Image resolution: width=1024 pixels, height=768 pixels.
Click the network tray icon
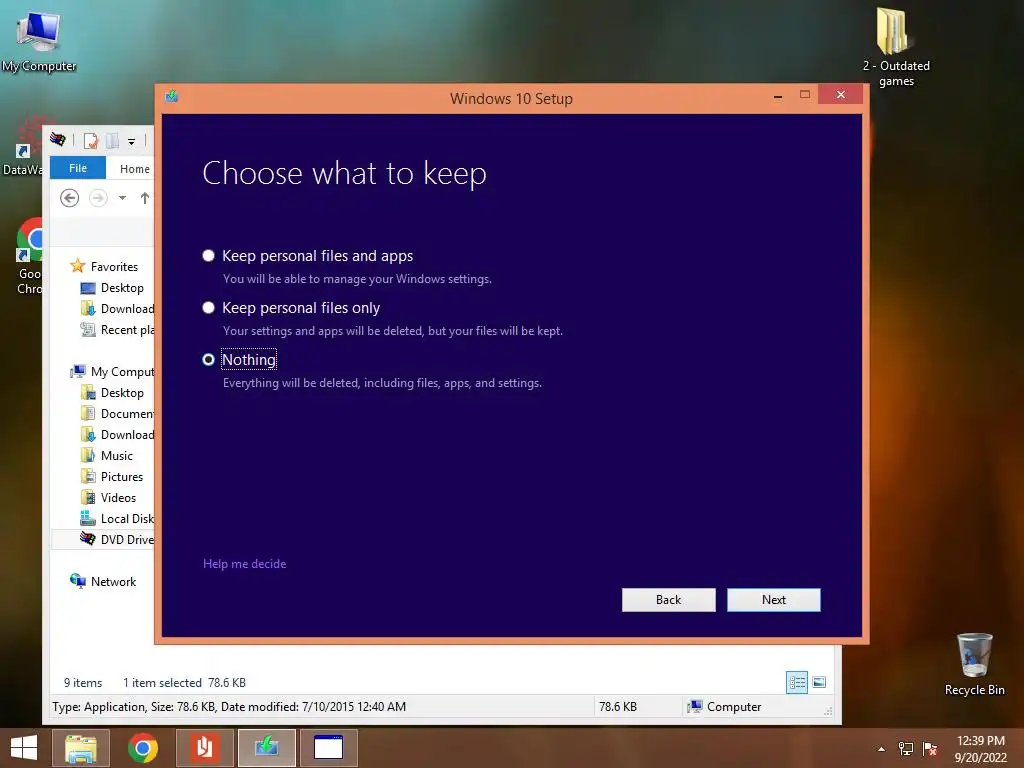(x=906, y=749)
